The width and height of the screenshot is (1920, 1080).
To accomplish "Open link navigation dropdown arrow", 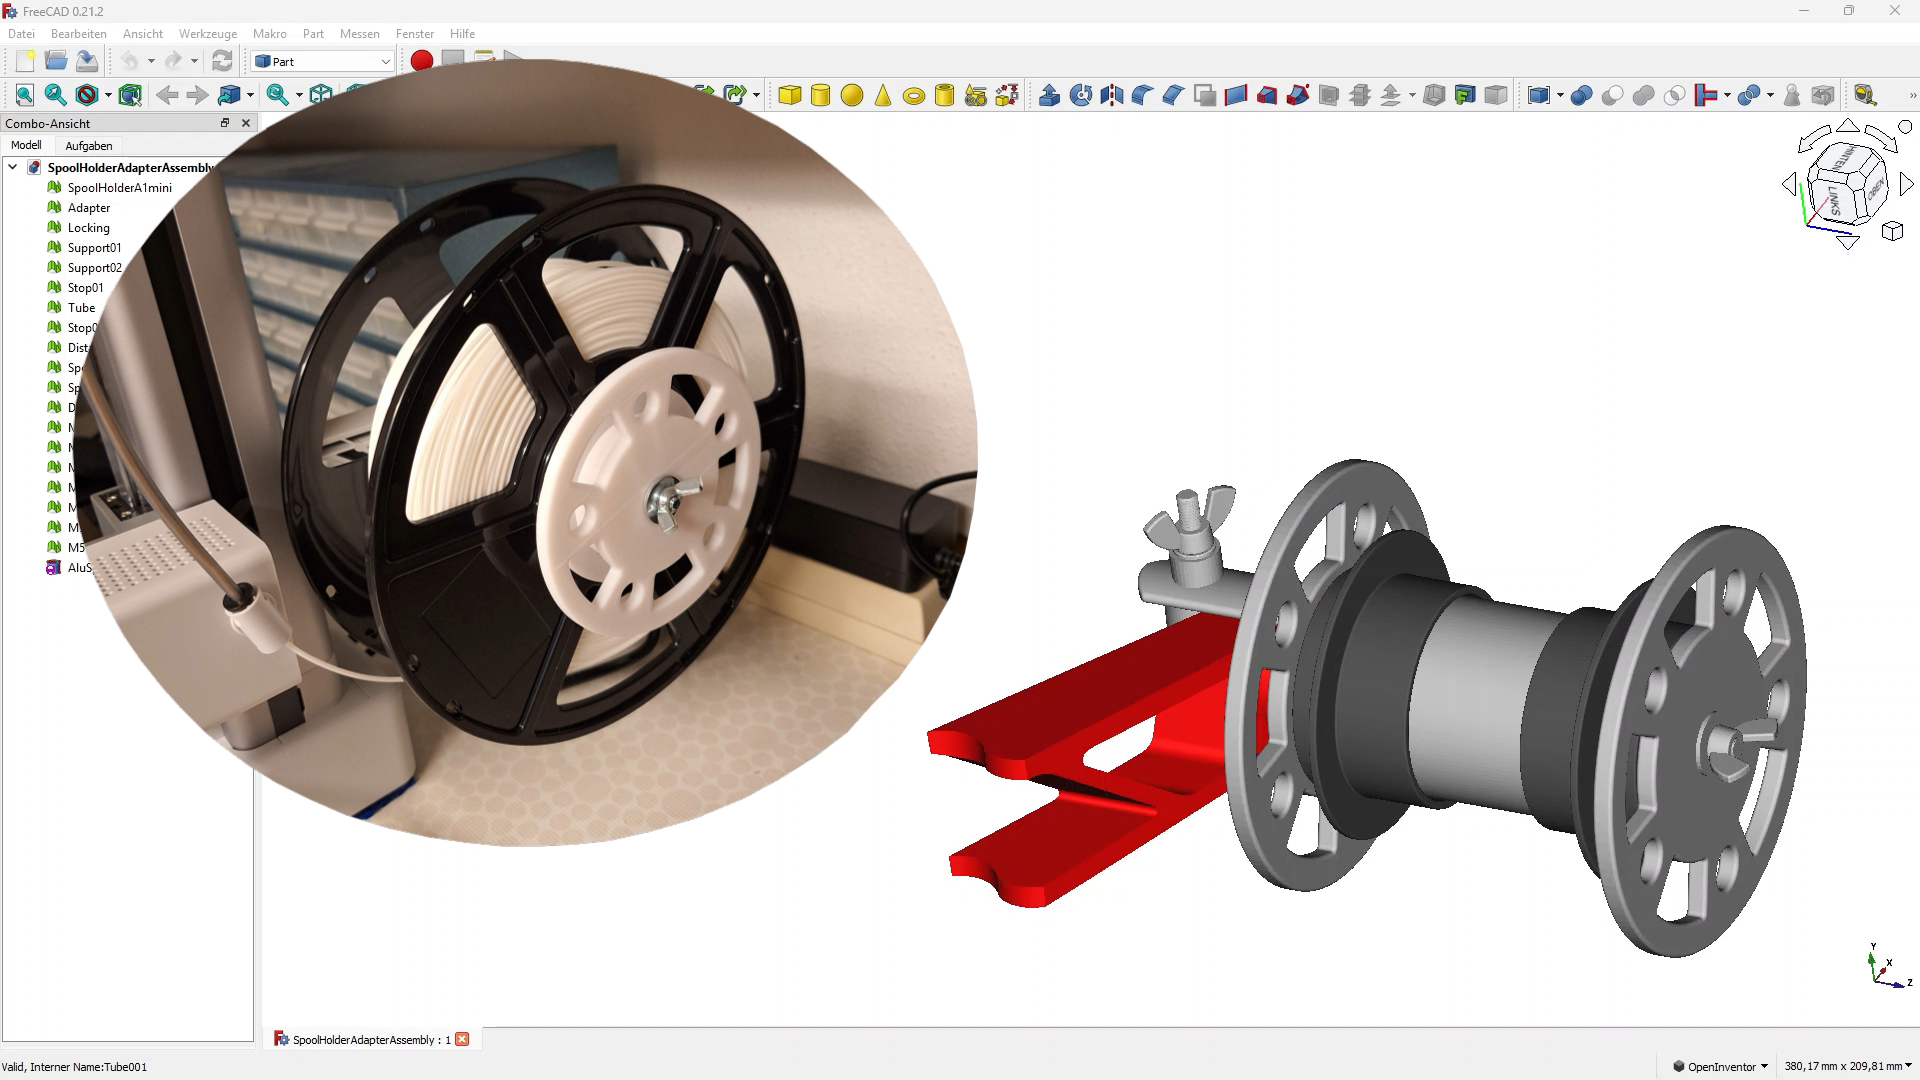I will tap(250, 95).
